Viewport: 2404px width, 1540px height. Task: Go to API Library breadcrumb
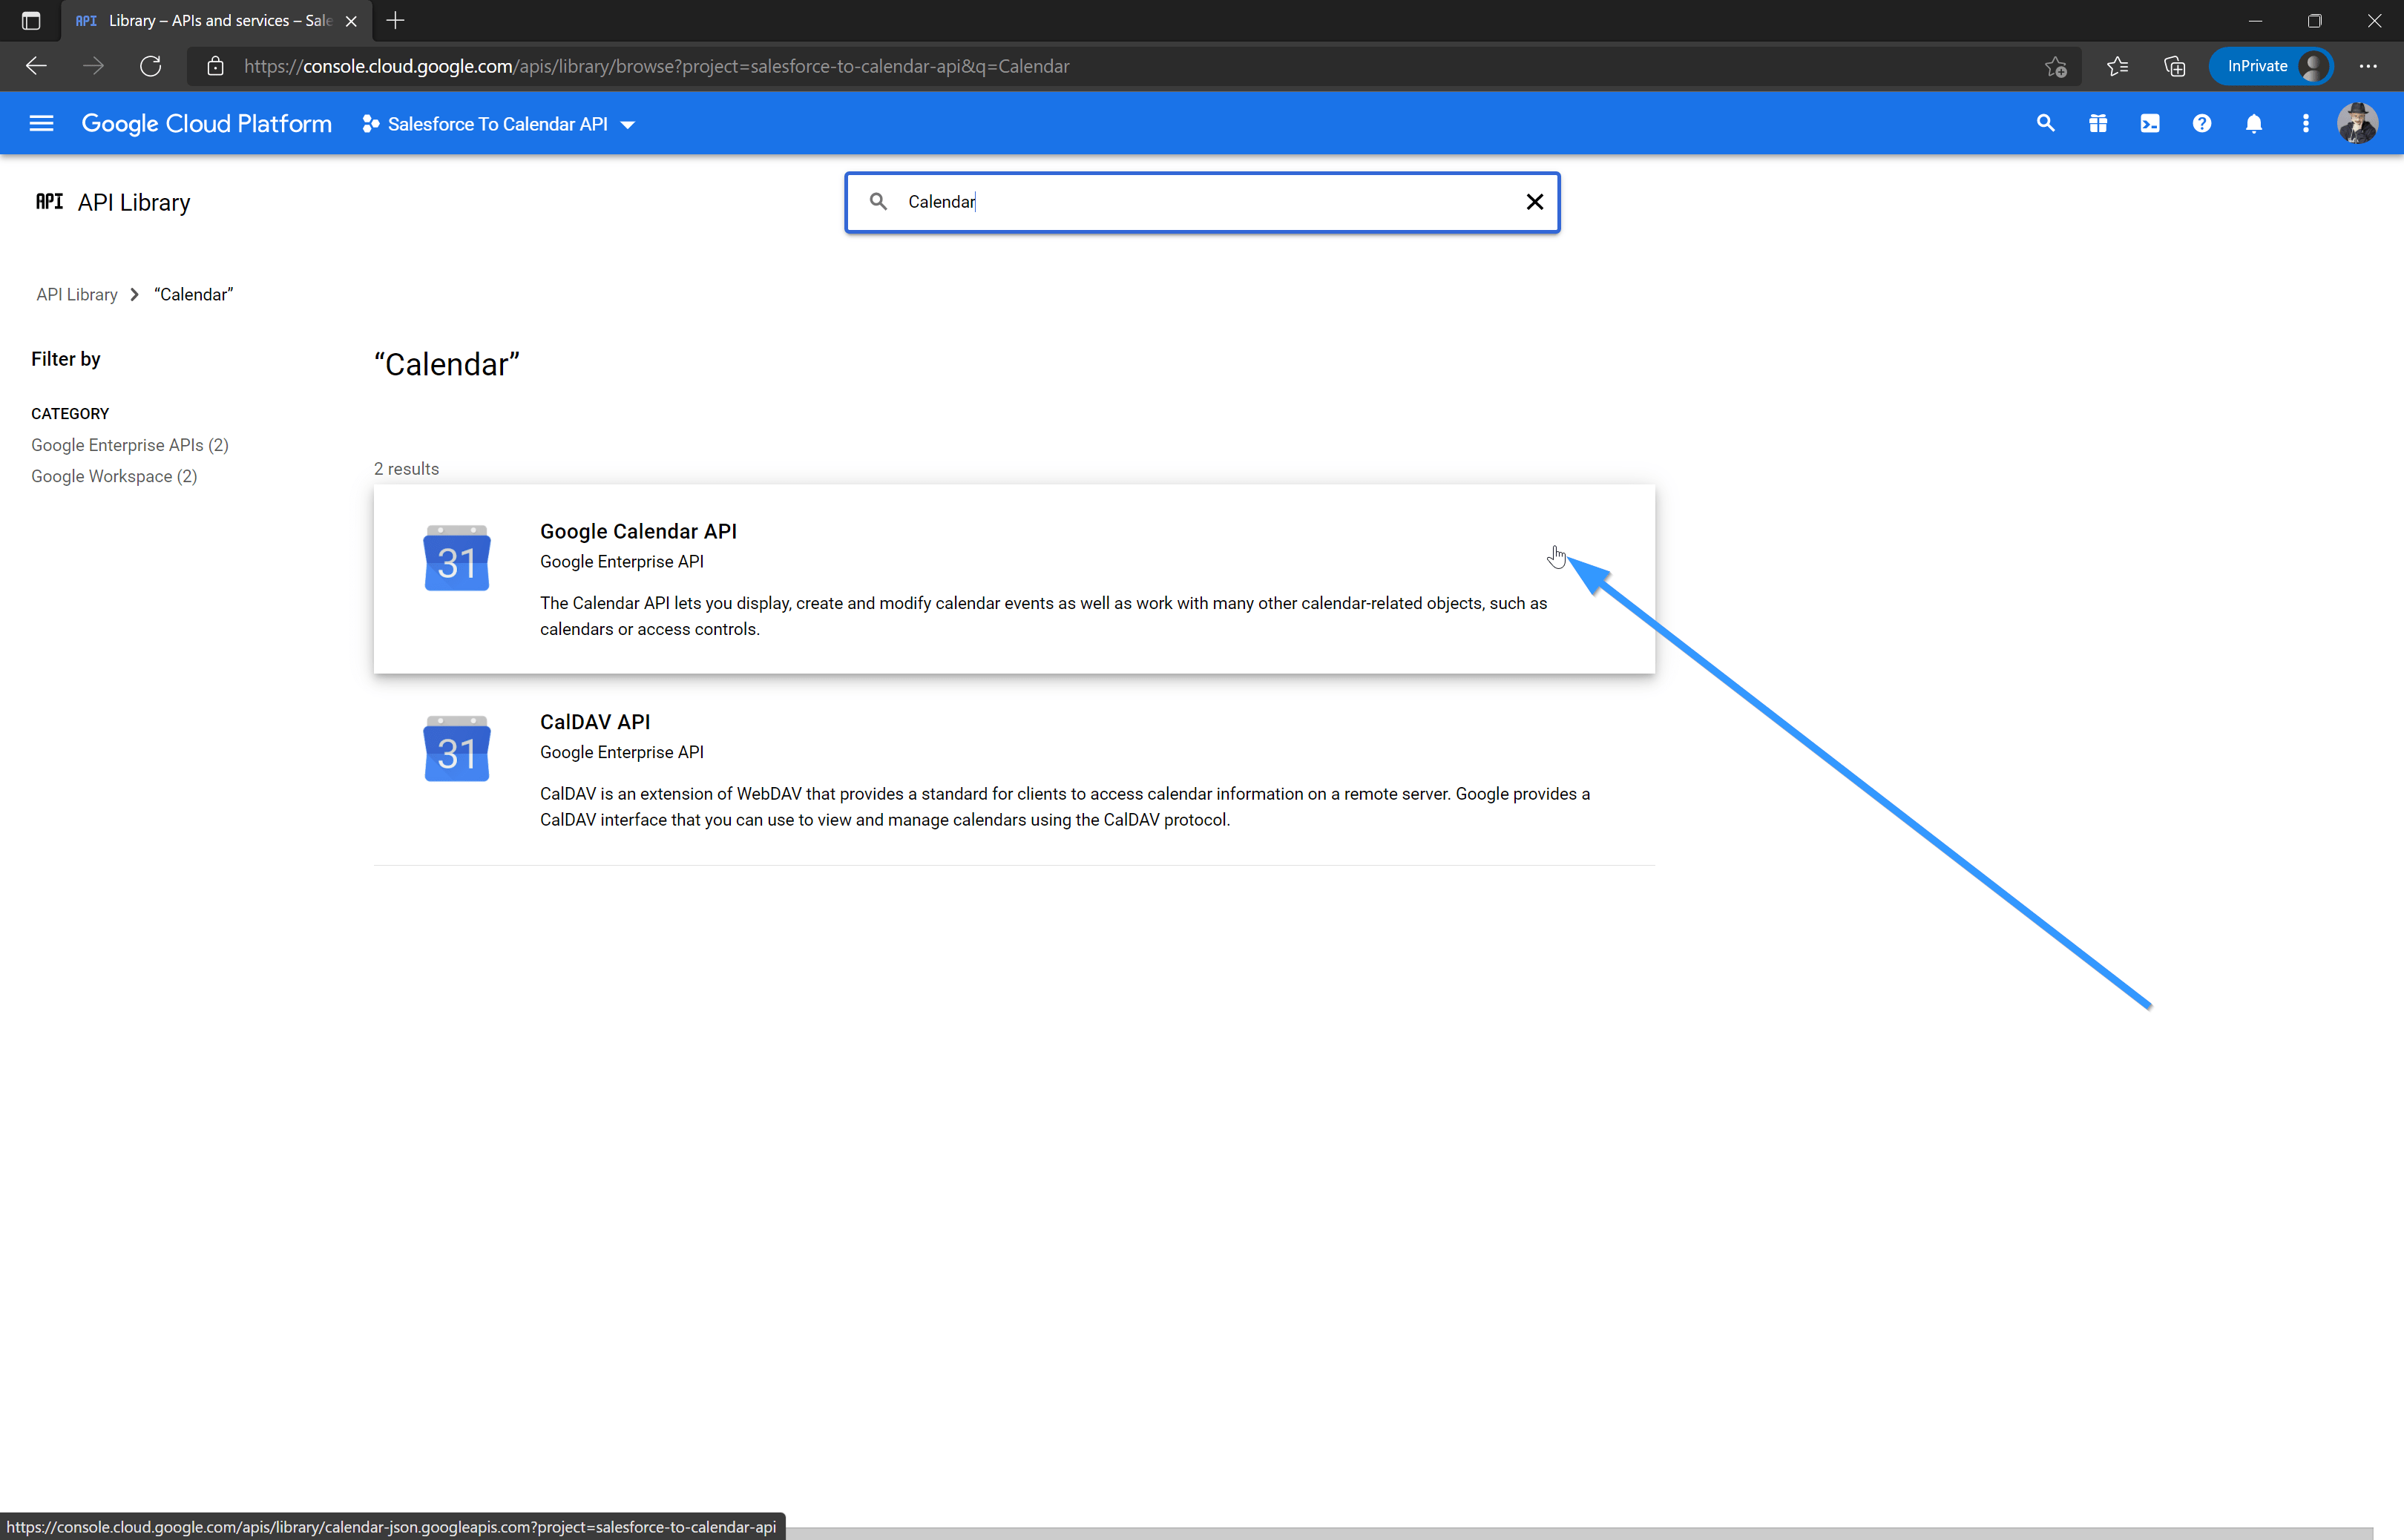(77, 294)
